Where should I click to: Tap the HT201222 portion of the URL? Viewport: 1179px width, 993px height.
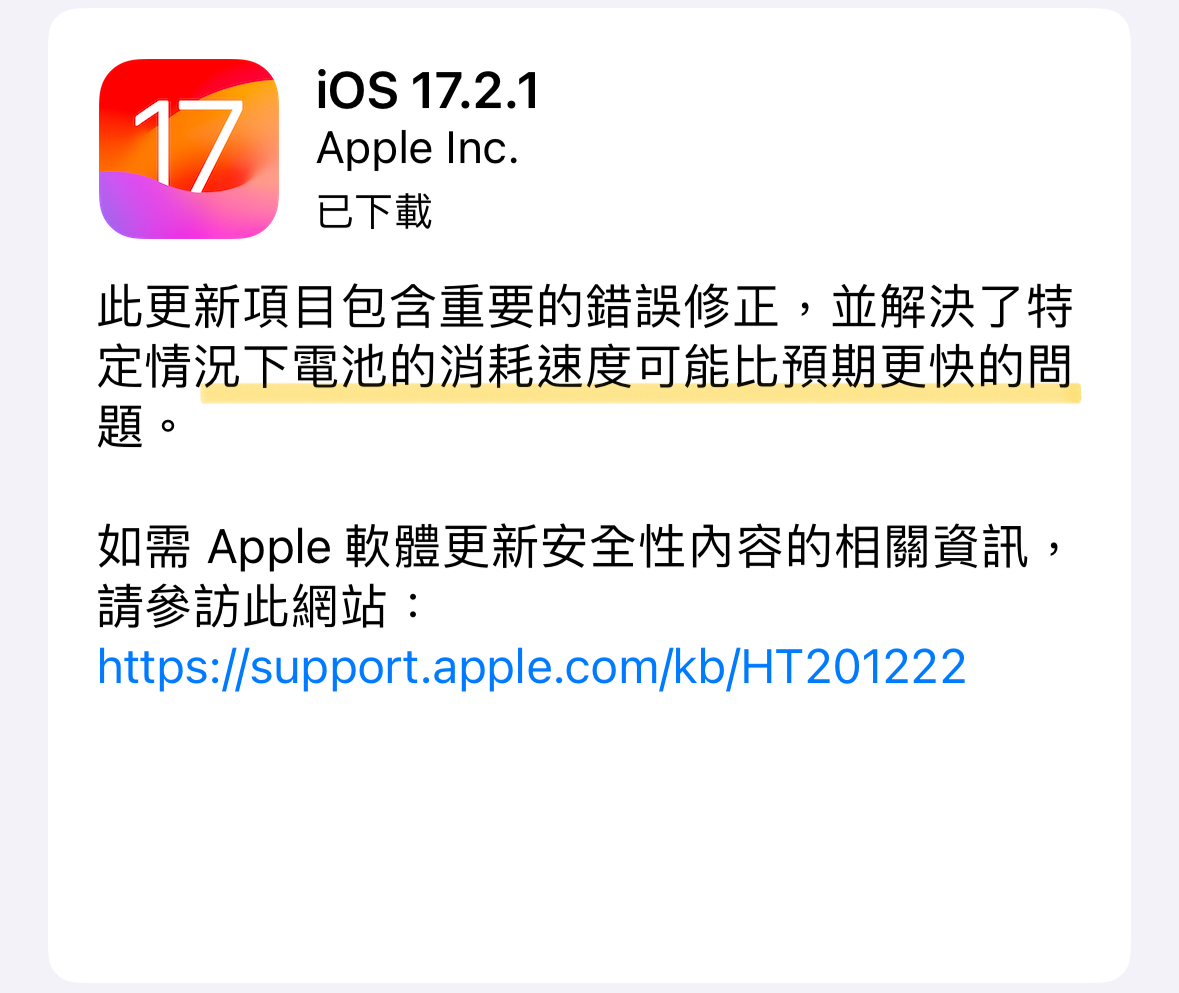[854, 667]
